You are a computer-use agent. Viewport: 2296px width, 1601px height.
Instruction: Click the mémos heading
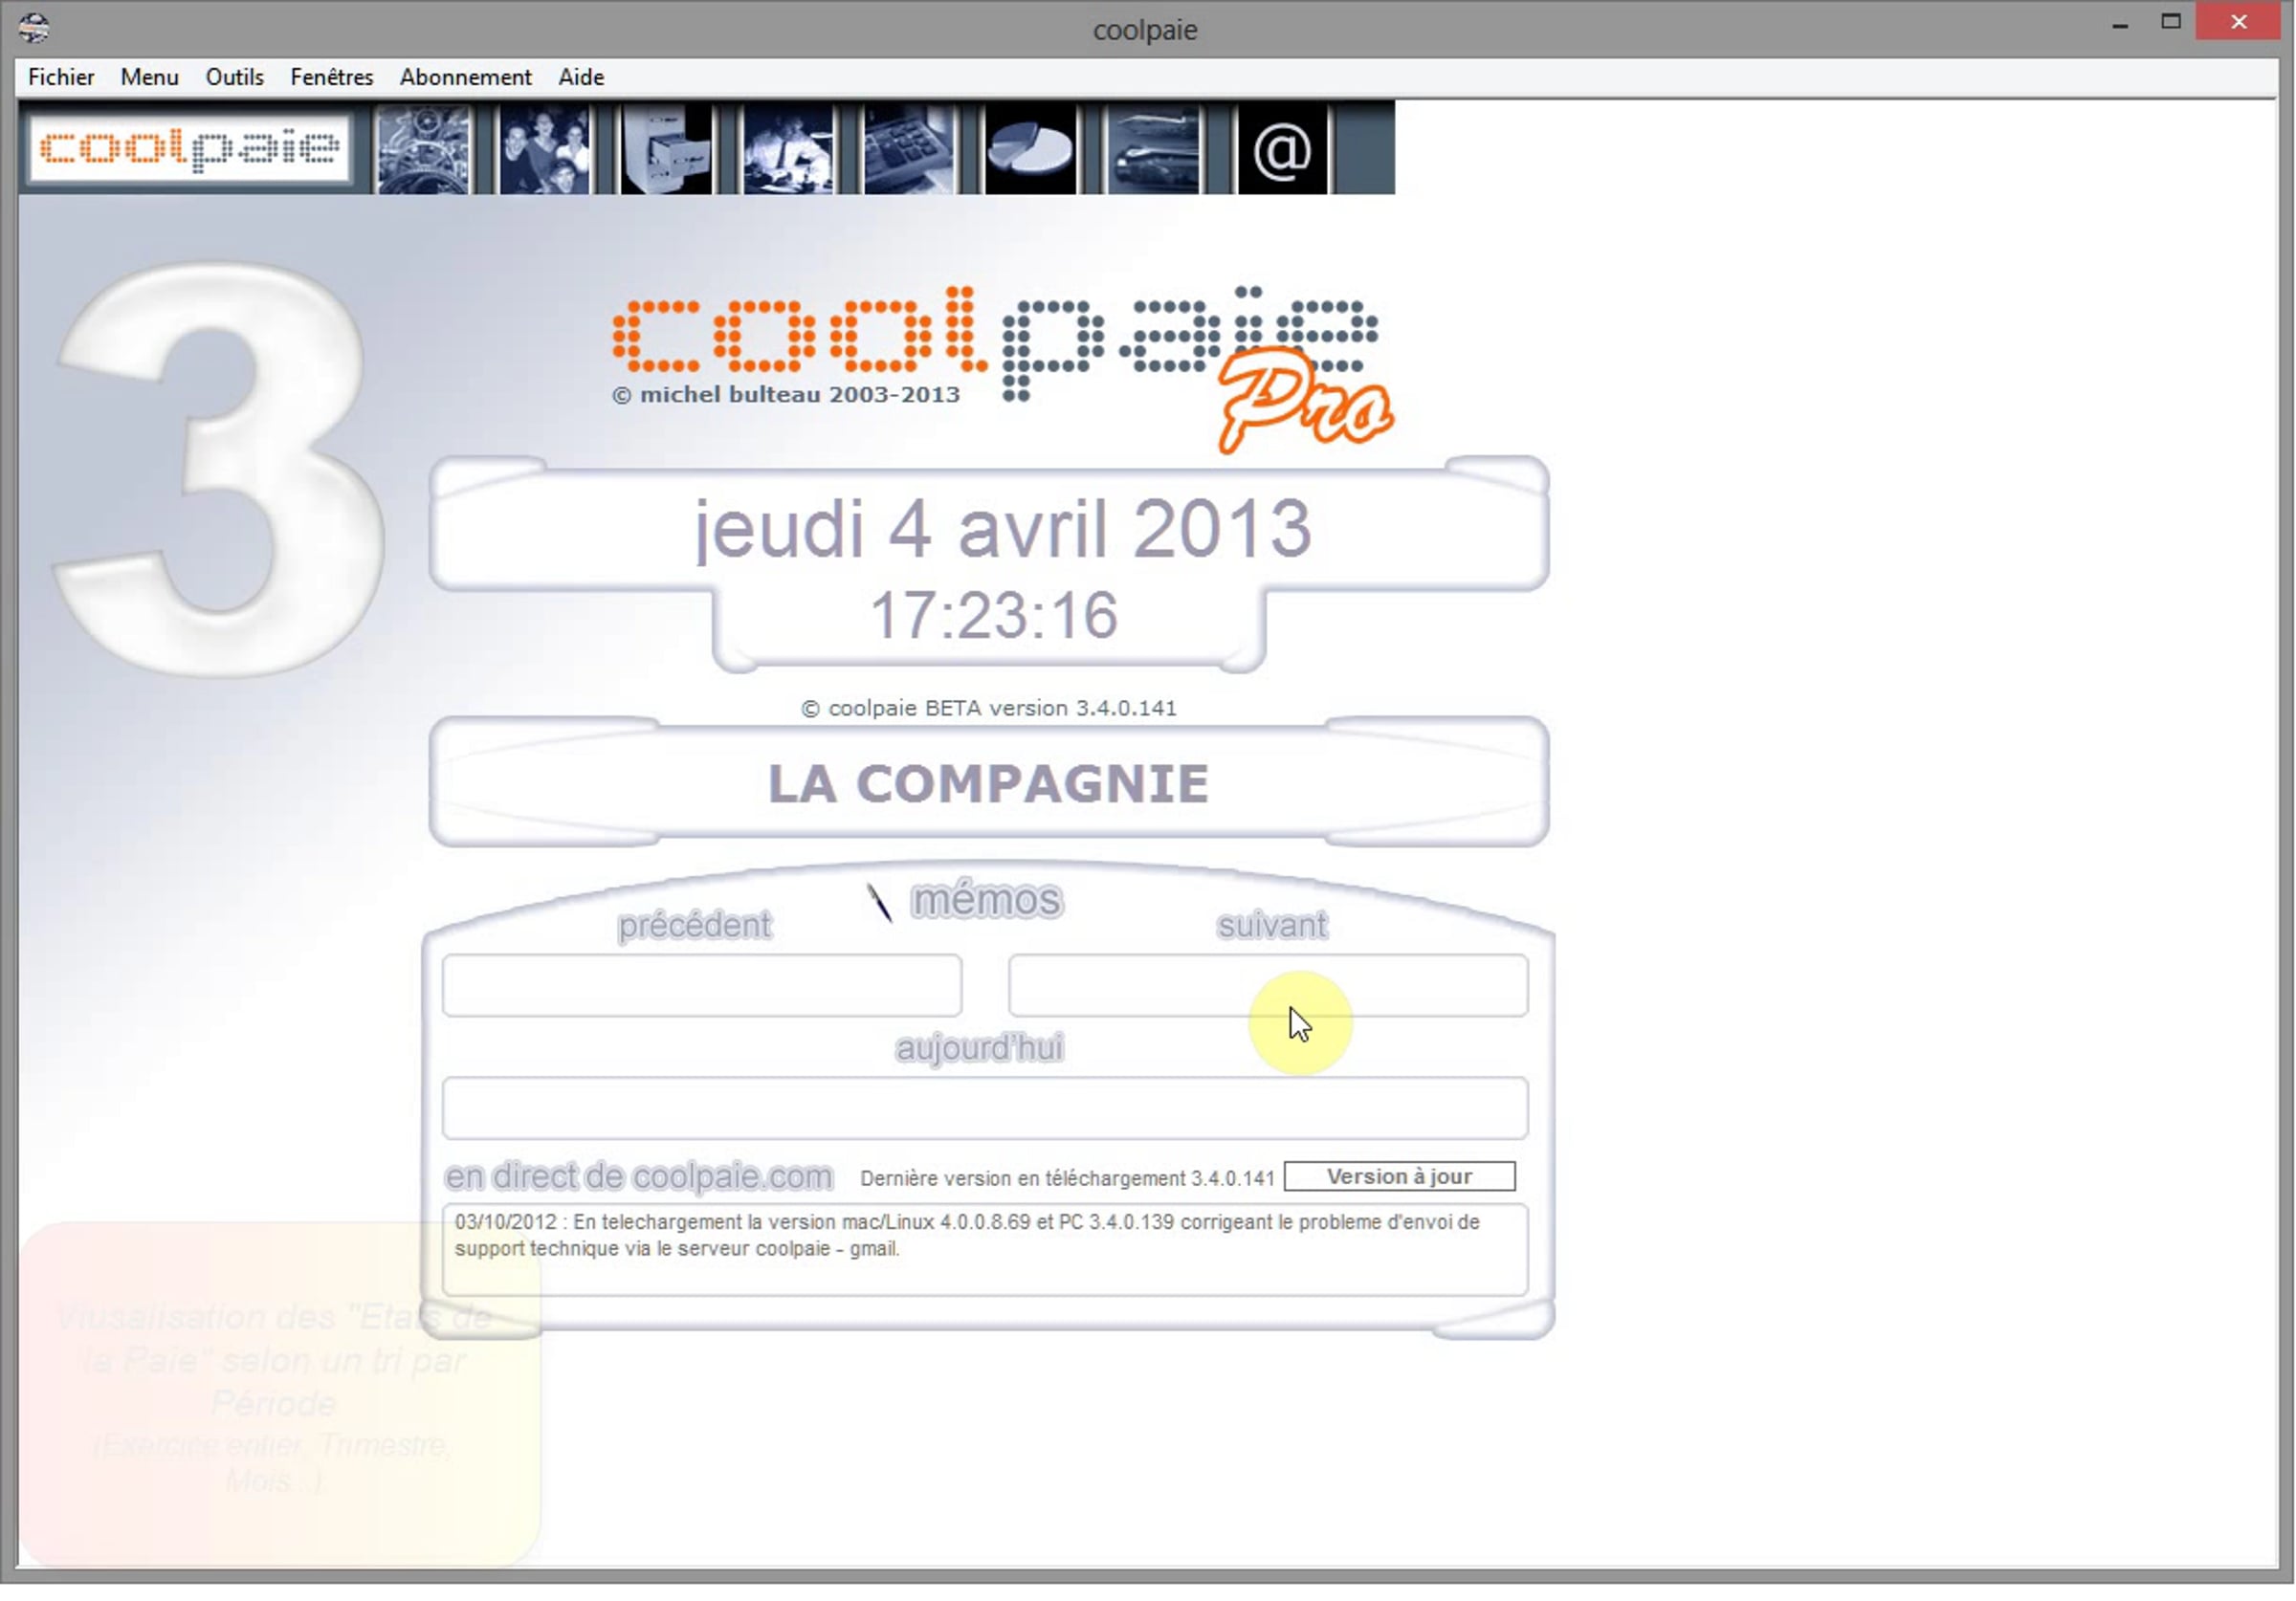[987, 900]
